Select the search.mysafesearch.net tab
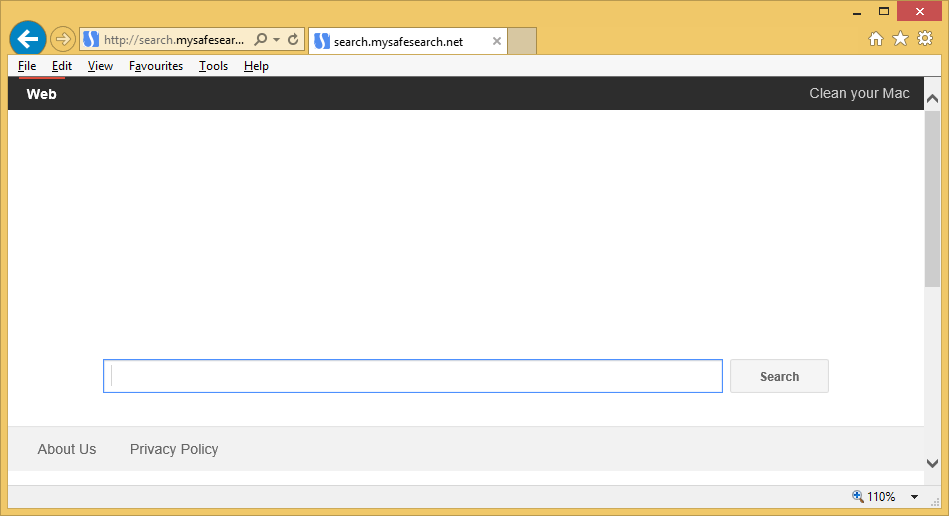 pyautogui.click(x=408, y=41)
